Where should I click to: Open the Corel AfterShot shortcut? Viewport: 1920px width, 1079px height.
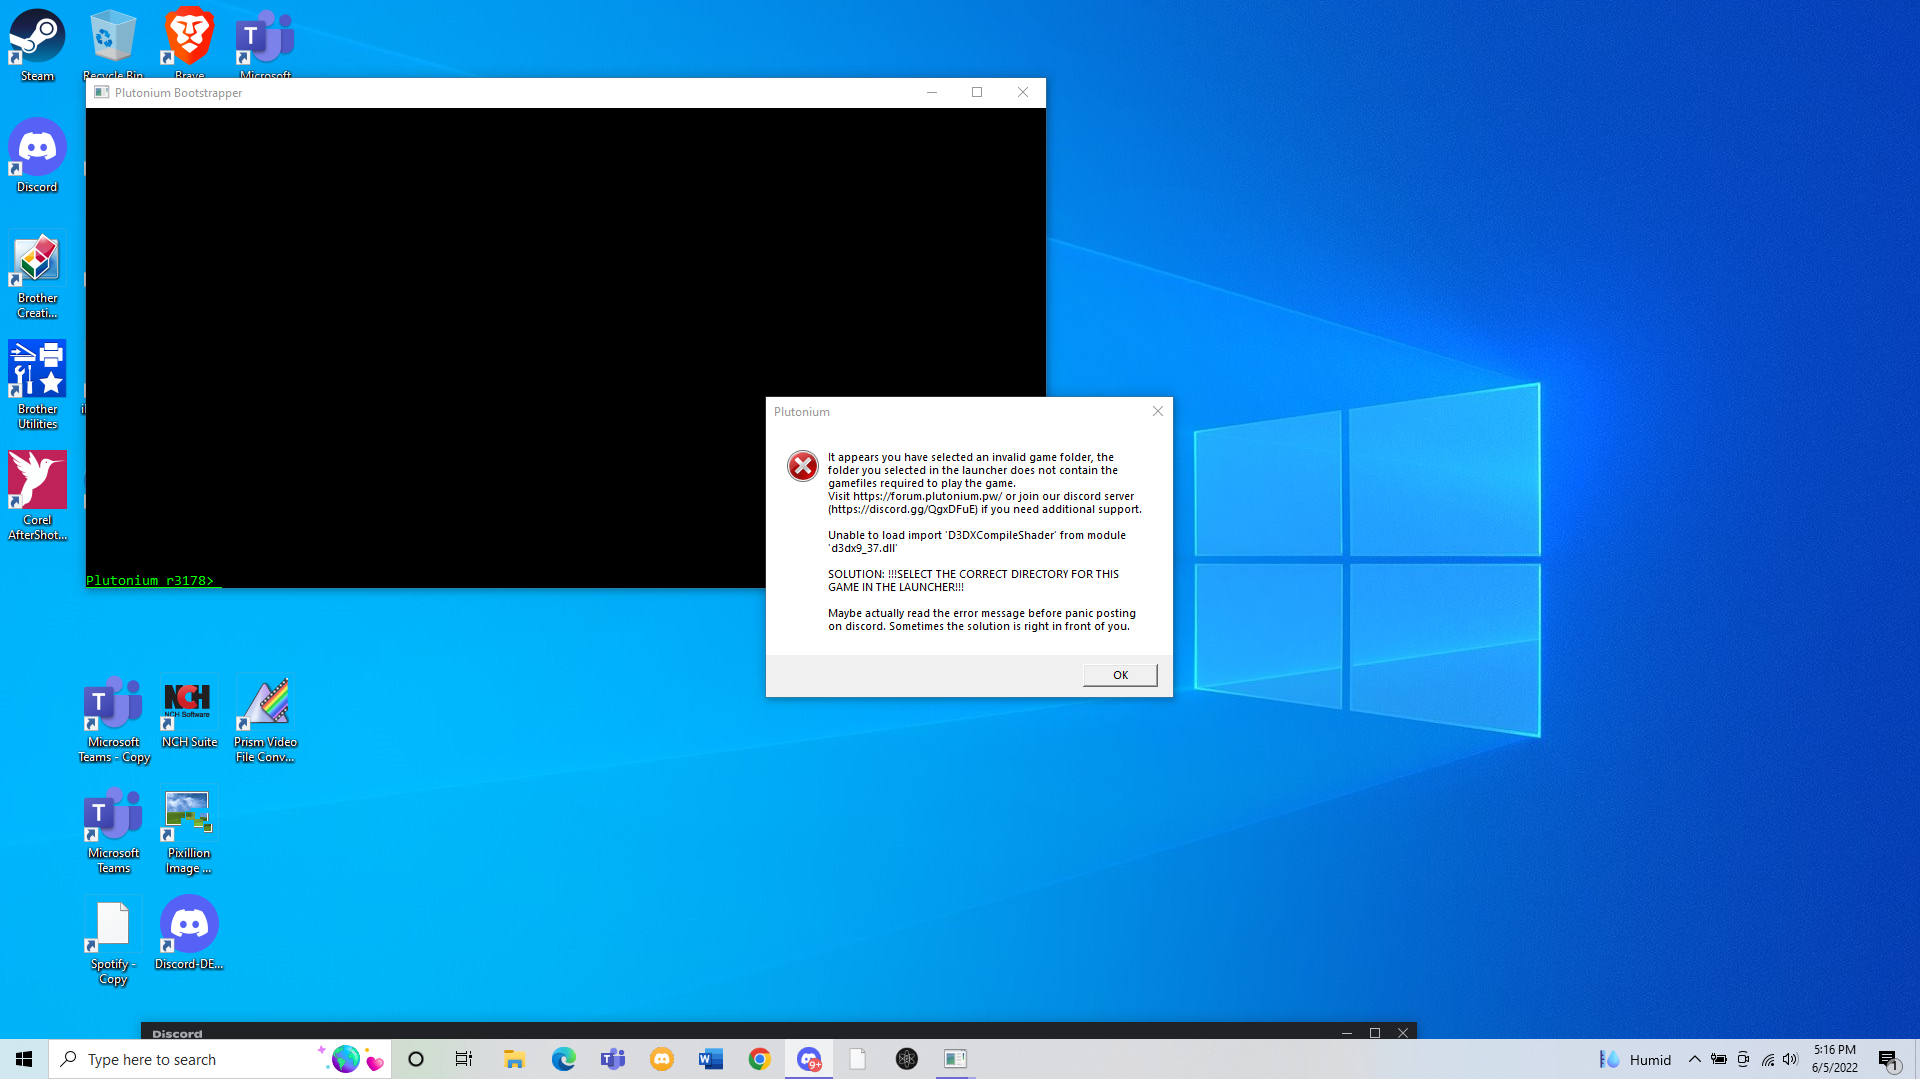coord(37,497)
